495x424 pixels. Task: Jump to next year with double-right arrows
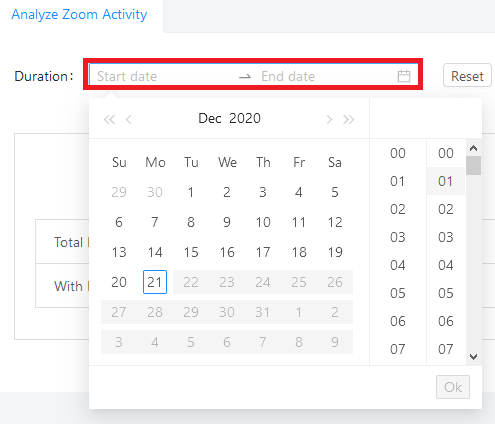tap(349, 119)
